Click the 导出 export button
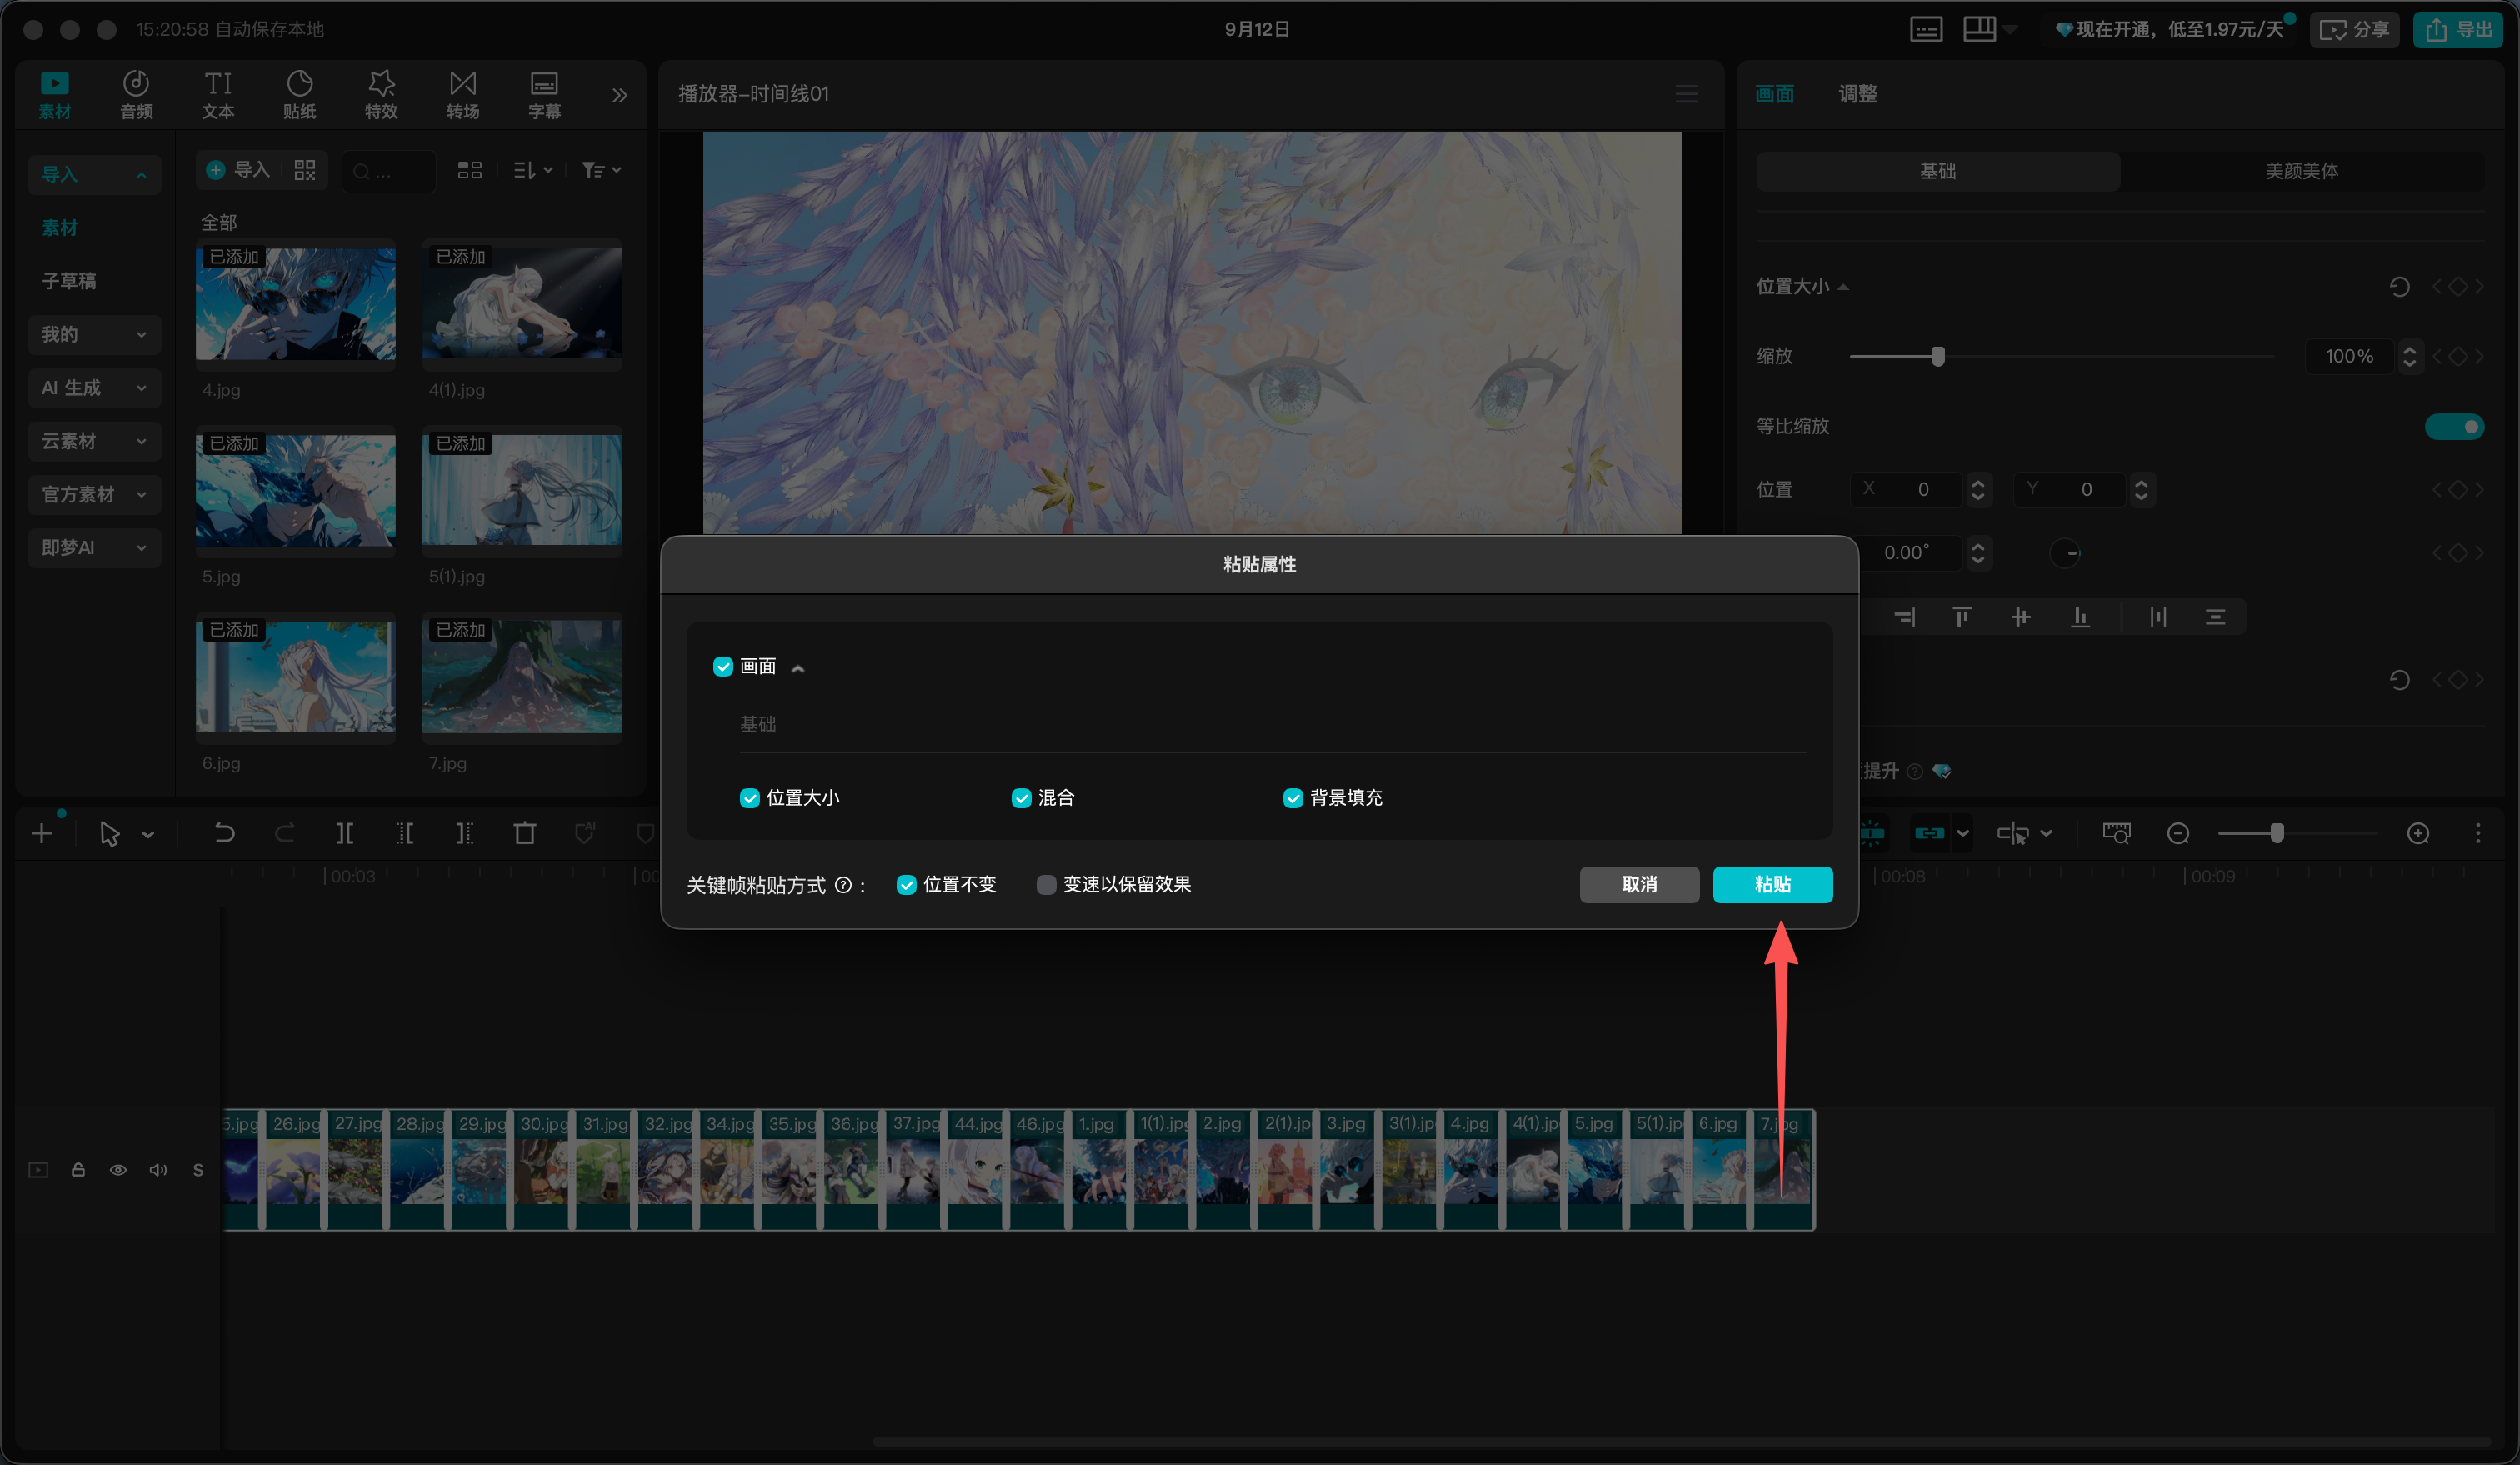The height and width of the screenshot is (1465, 2520). point(2458,29)
